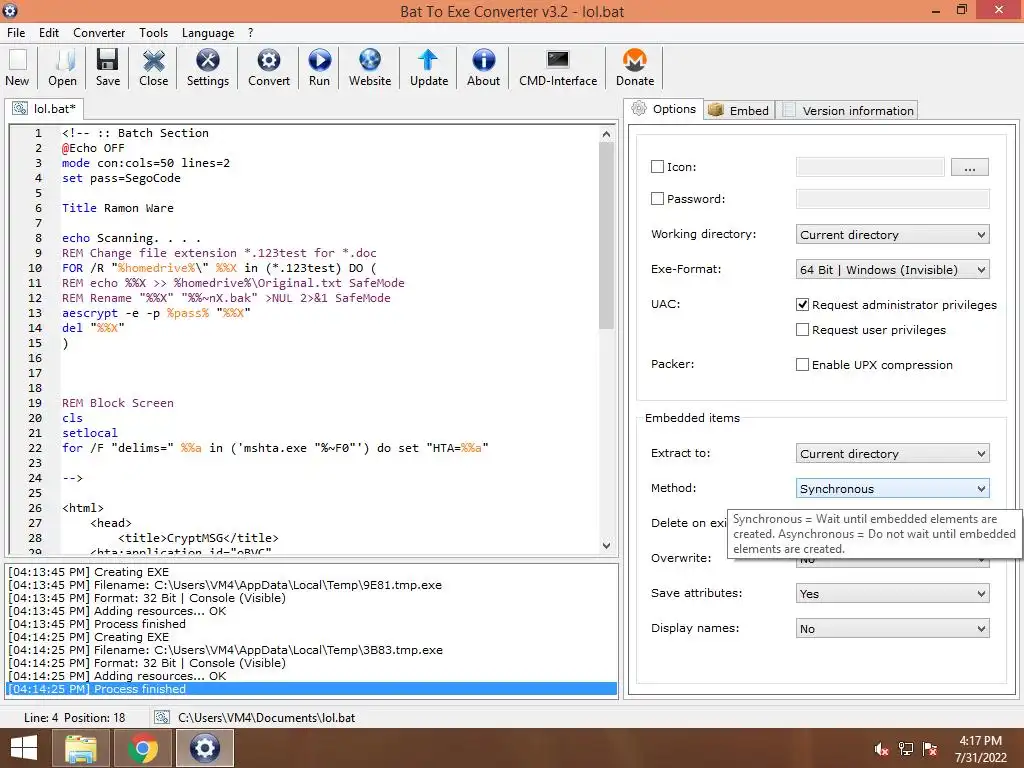
Task: Open the Method Synchronous dropdown
Action: click(892, 488)
